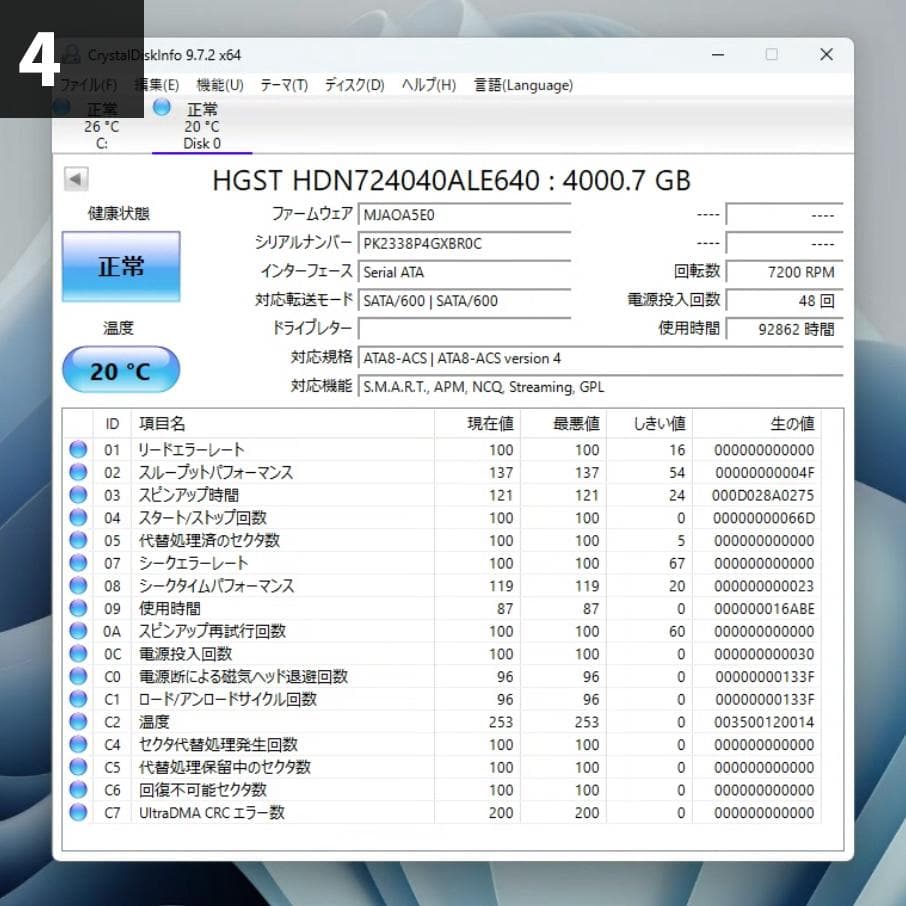Click the 20 °C temperature indicator button
This screenshot has width=906, height=906.
(120, 369)
